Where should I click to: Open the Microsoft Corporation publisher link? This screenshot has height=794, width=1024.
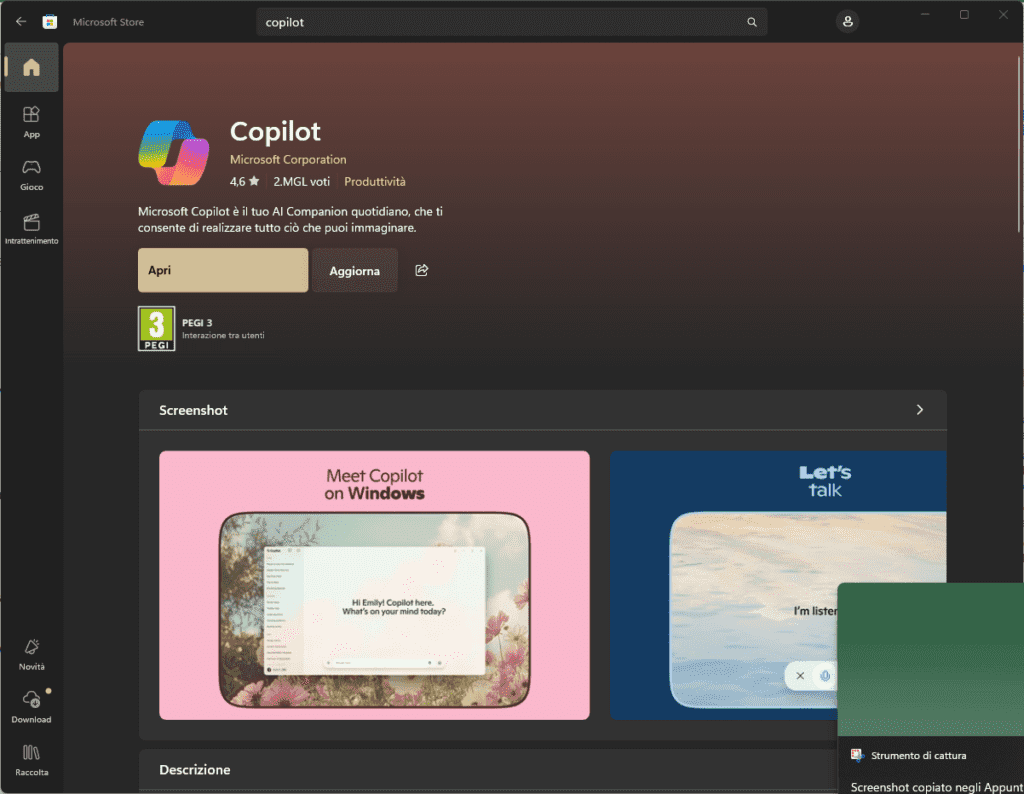click(288, 160)
